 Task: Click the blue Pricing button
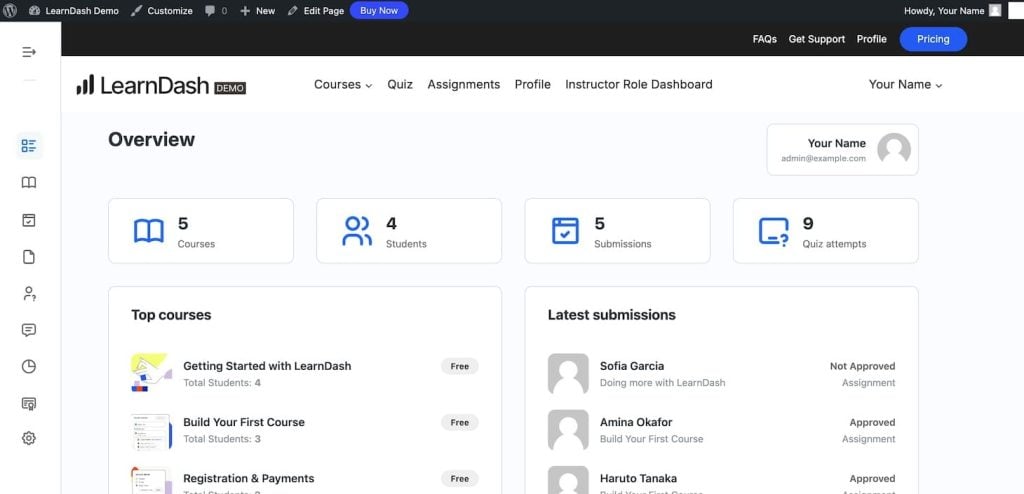click(x=933, y=39)
